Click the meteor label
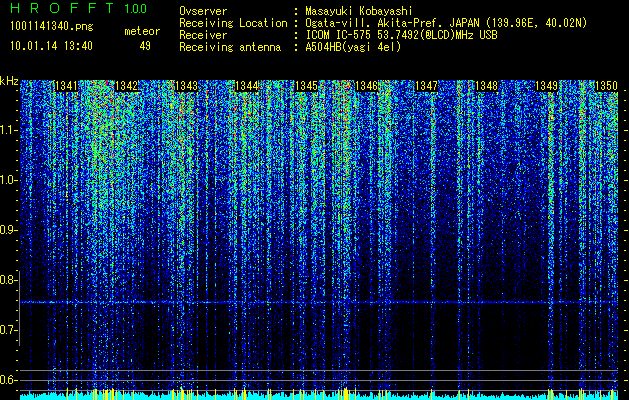This screenshot has width=629, height=400. [x=142, y=31]
